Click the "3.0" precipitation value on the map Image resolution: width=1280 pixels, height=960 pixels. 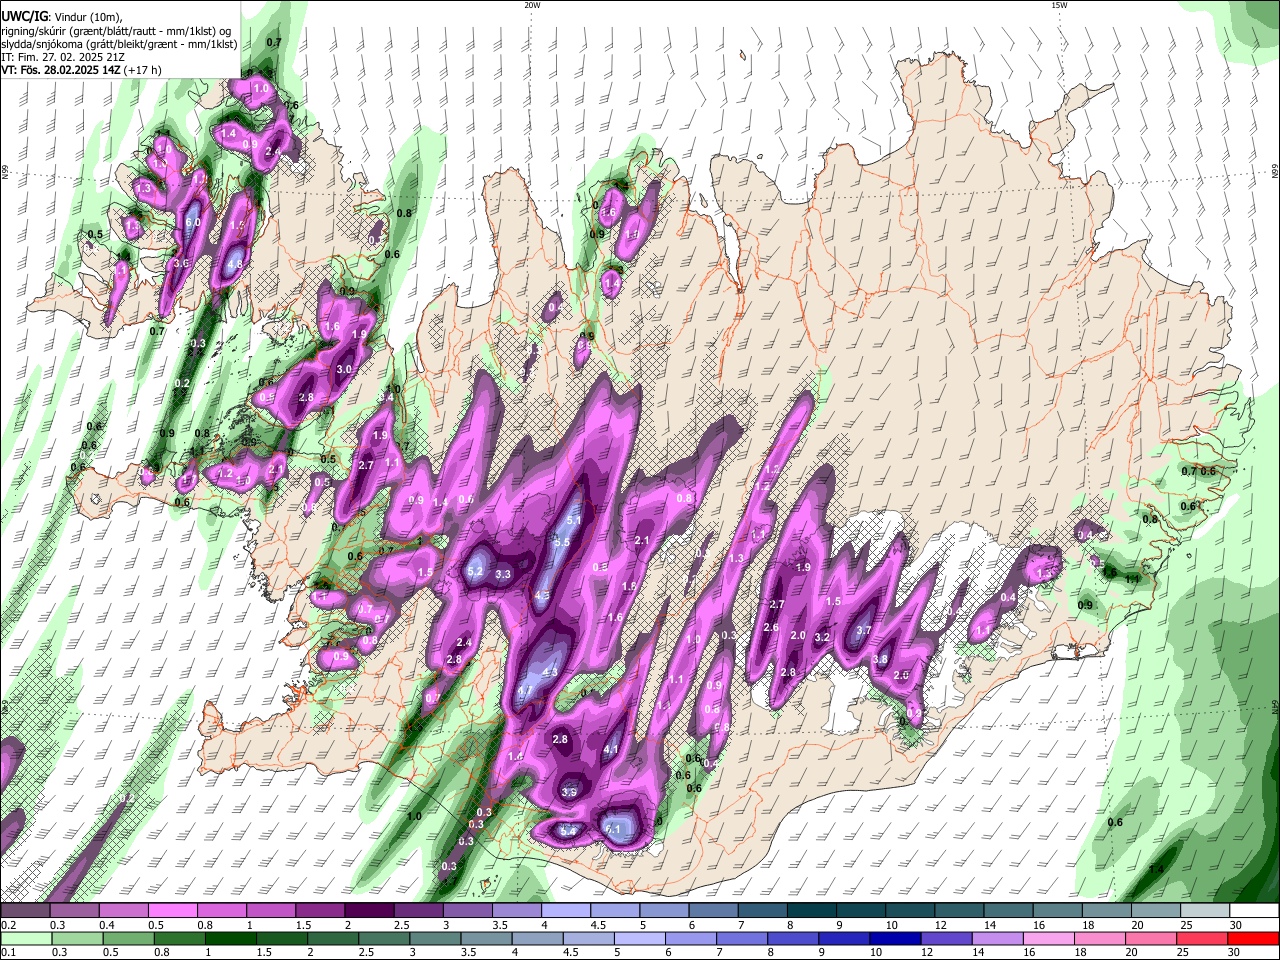point(345,369)
